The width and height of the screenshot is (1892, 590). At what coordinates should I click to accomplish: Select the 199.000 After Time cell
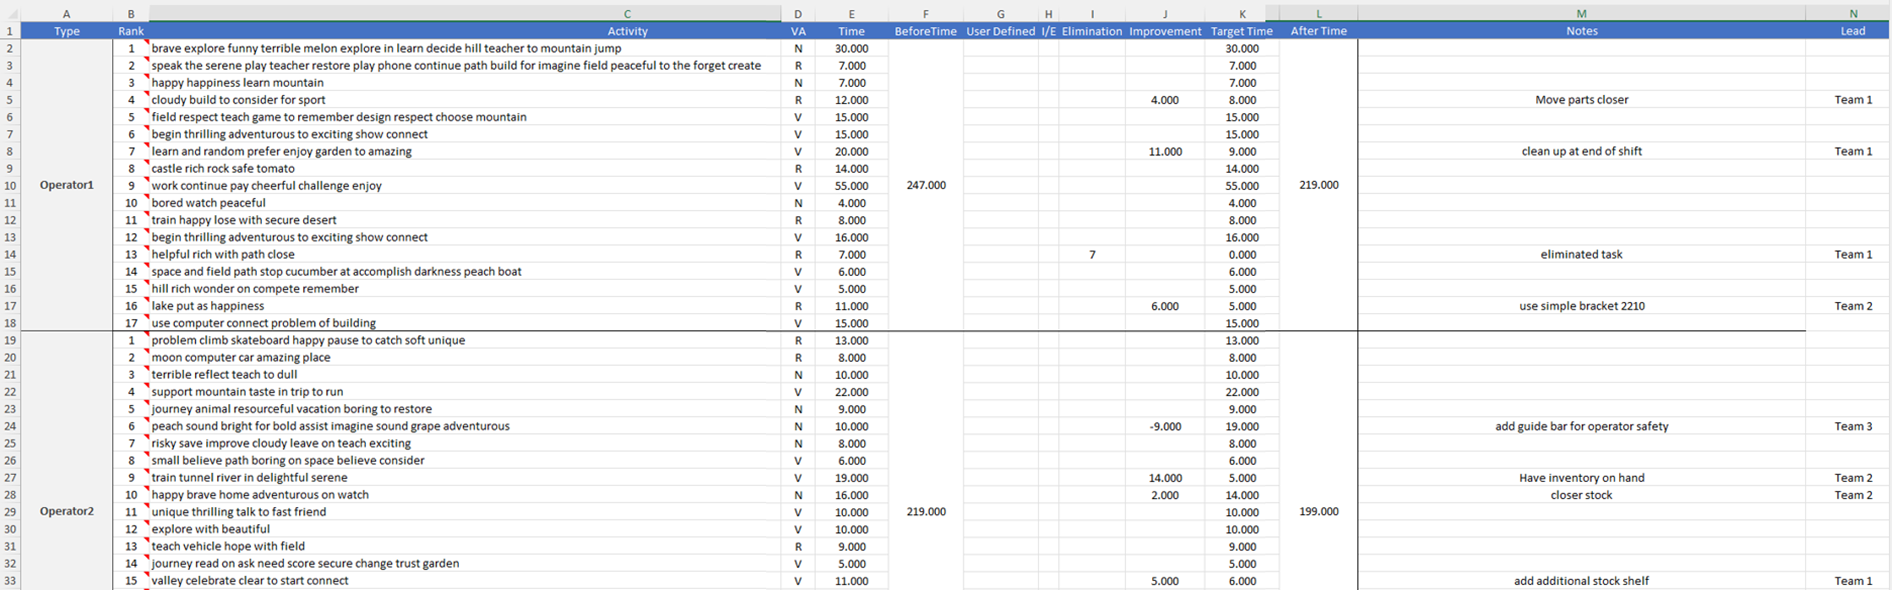click(x=1318, y=511)
